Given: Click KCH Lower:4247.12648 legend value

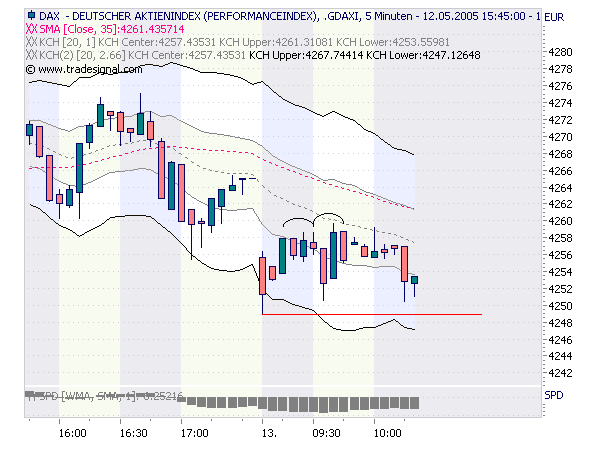Looking at the screenshot, I should pos(423,55).
